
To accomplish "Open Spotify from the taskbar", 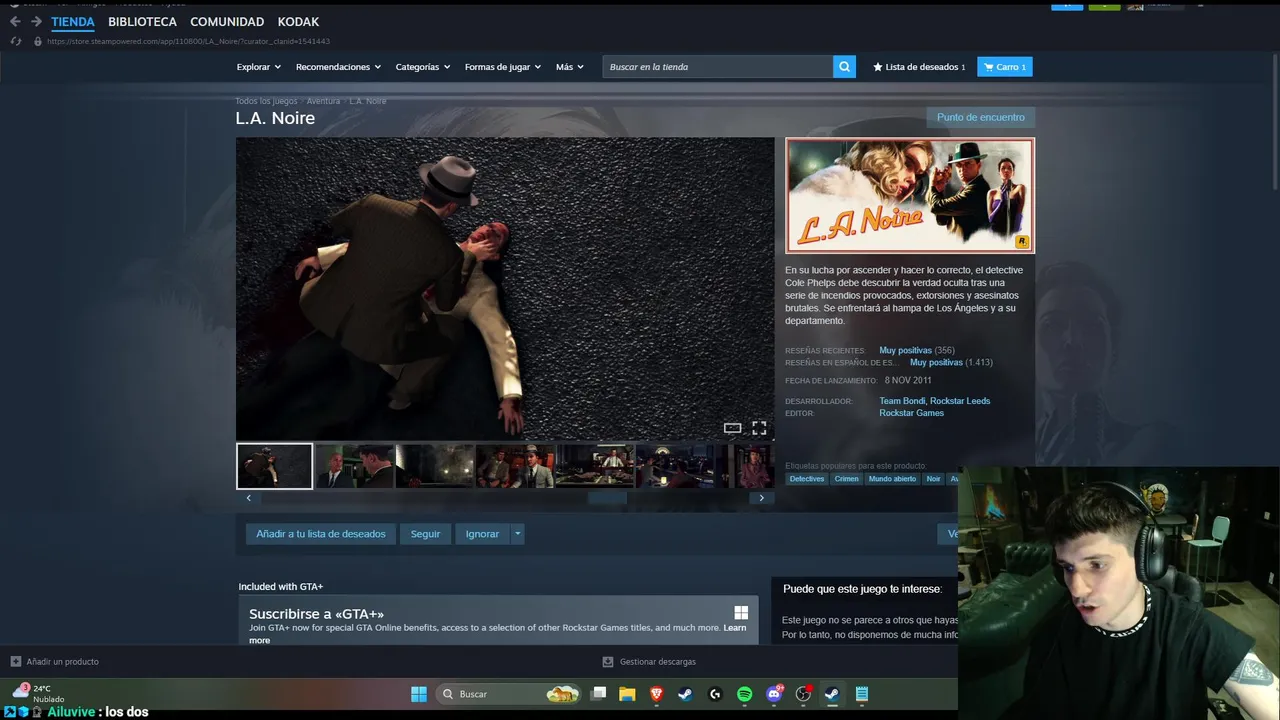I will tap(745, 694).
